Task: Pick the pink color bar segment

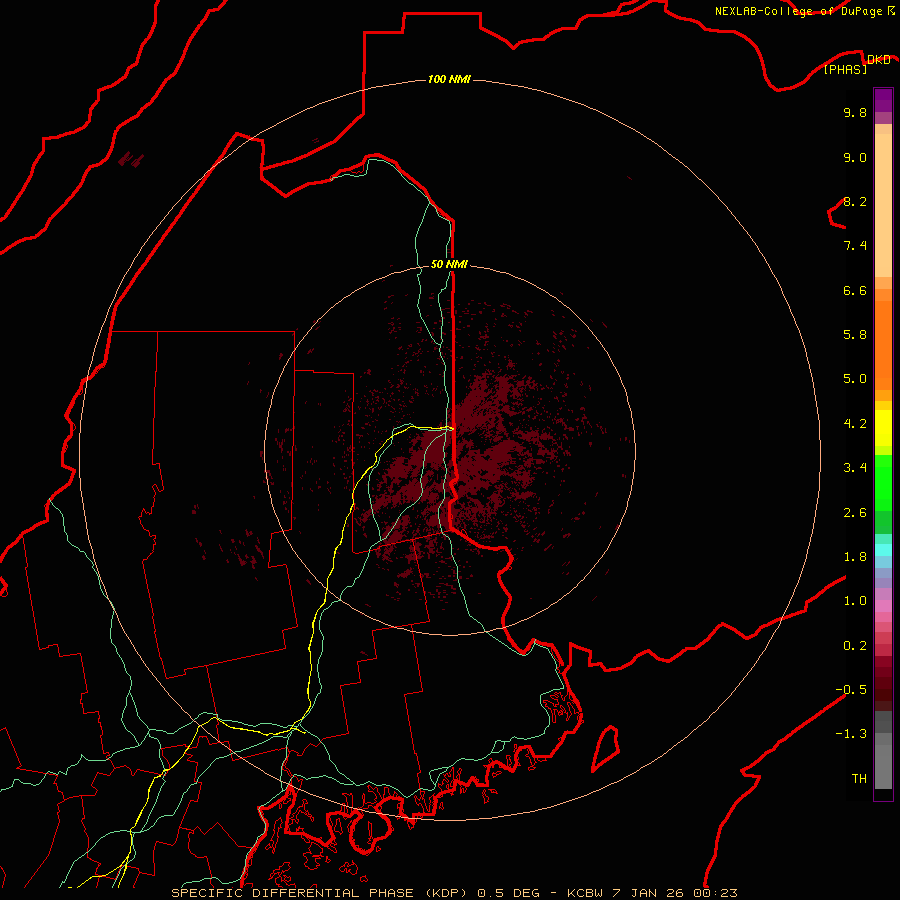Action: [x=883, y=606]
